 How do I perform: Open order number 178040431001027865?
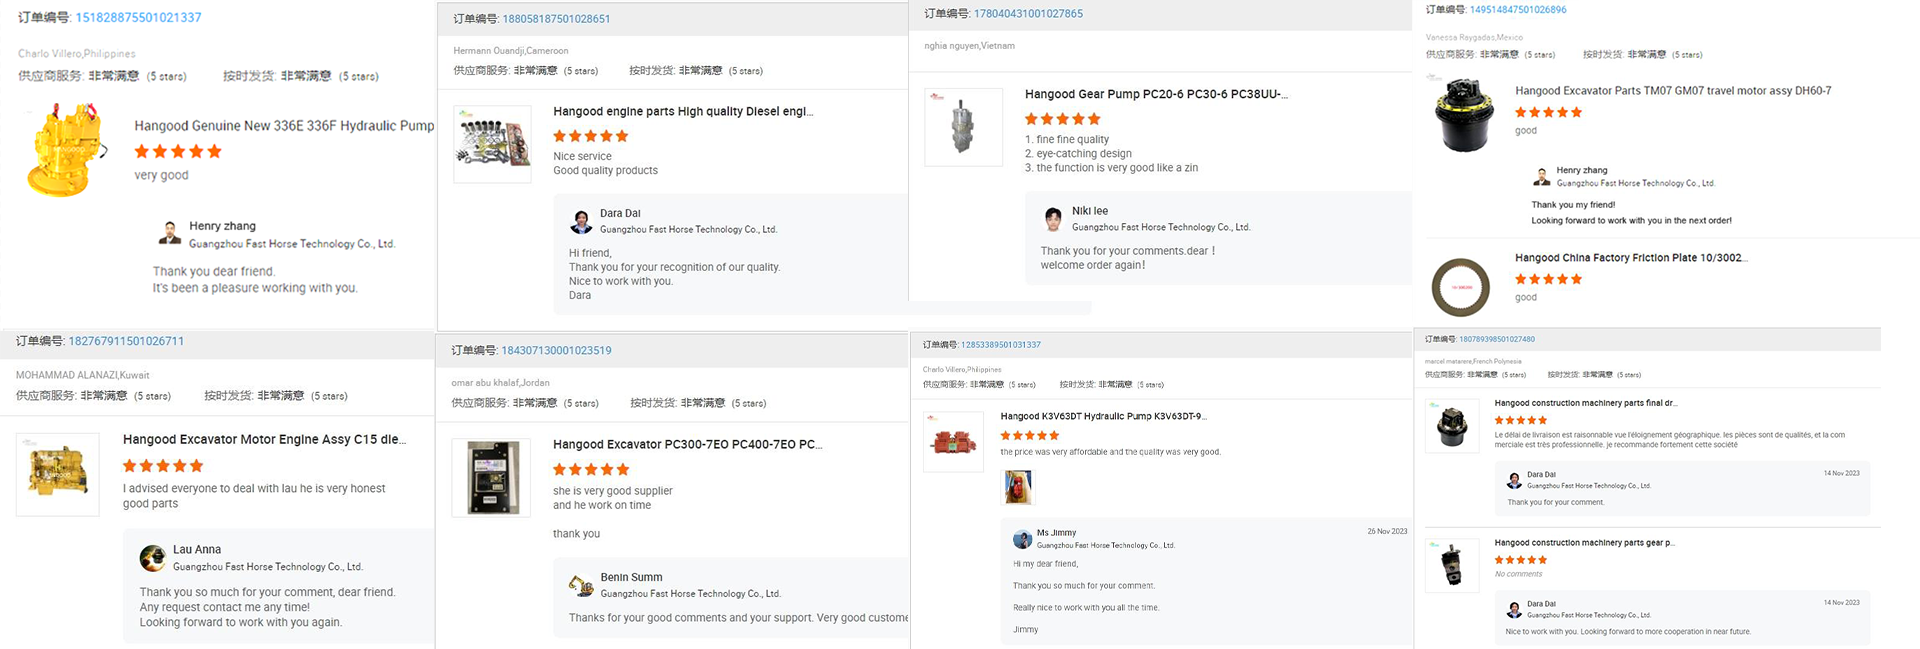point(1028,14)
